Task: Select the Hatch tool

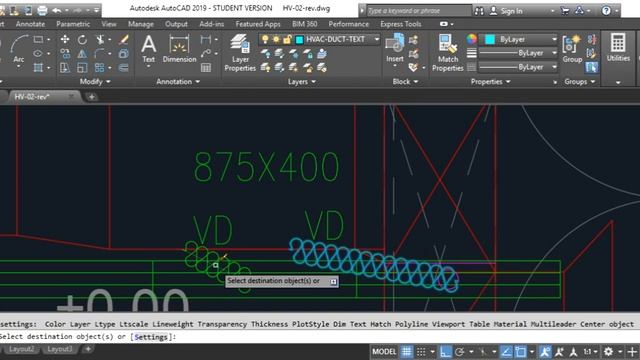Action: point(38,67)
